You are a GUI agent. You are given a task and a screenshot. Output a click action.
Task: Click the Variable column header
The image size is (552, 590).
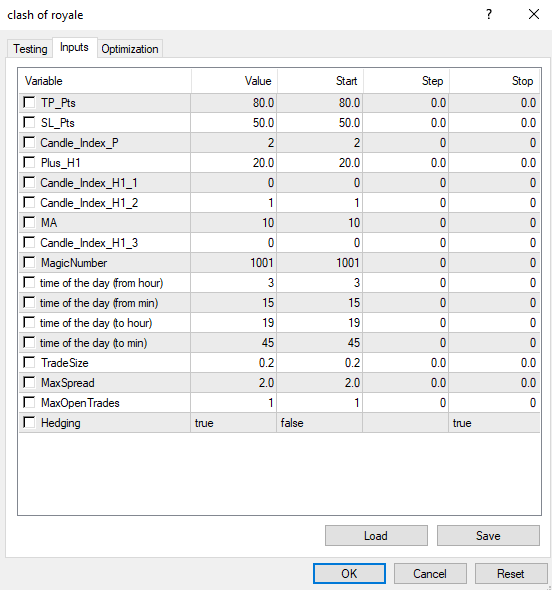pyautogui.click(x=105, y=81)
